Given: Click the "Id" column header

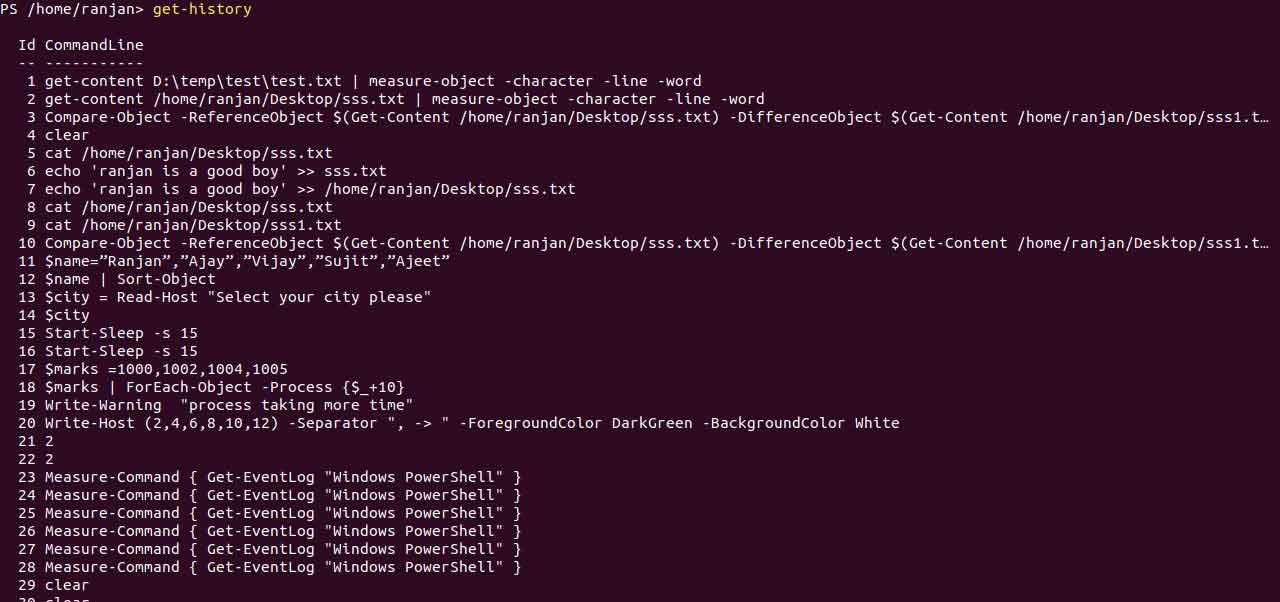Looking at the screenshot, I should coord(27,45).
